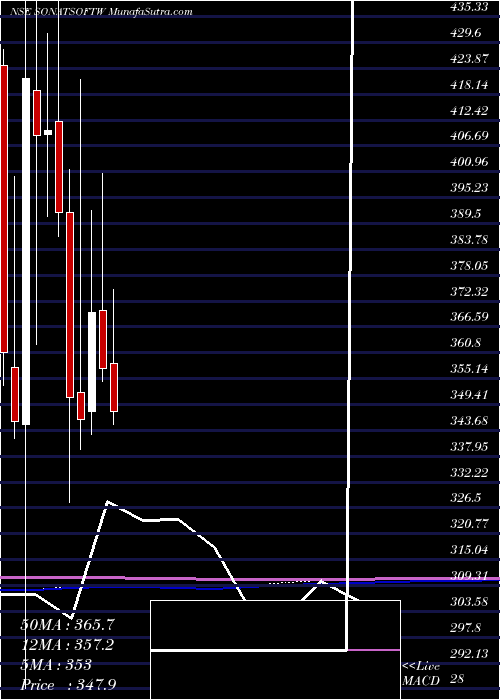Select the 332.22 price axis label
Viewport: 500px width, 700px height.
pos(467,472)
